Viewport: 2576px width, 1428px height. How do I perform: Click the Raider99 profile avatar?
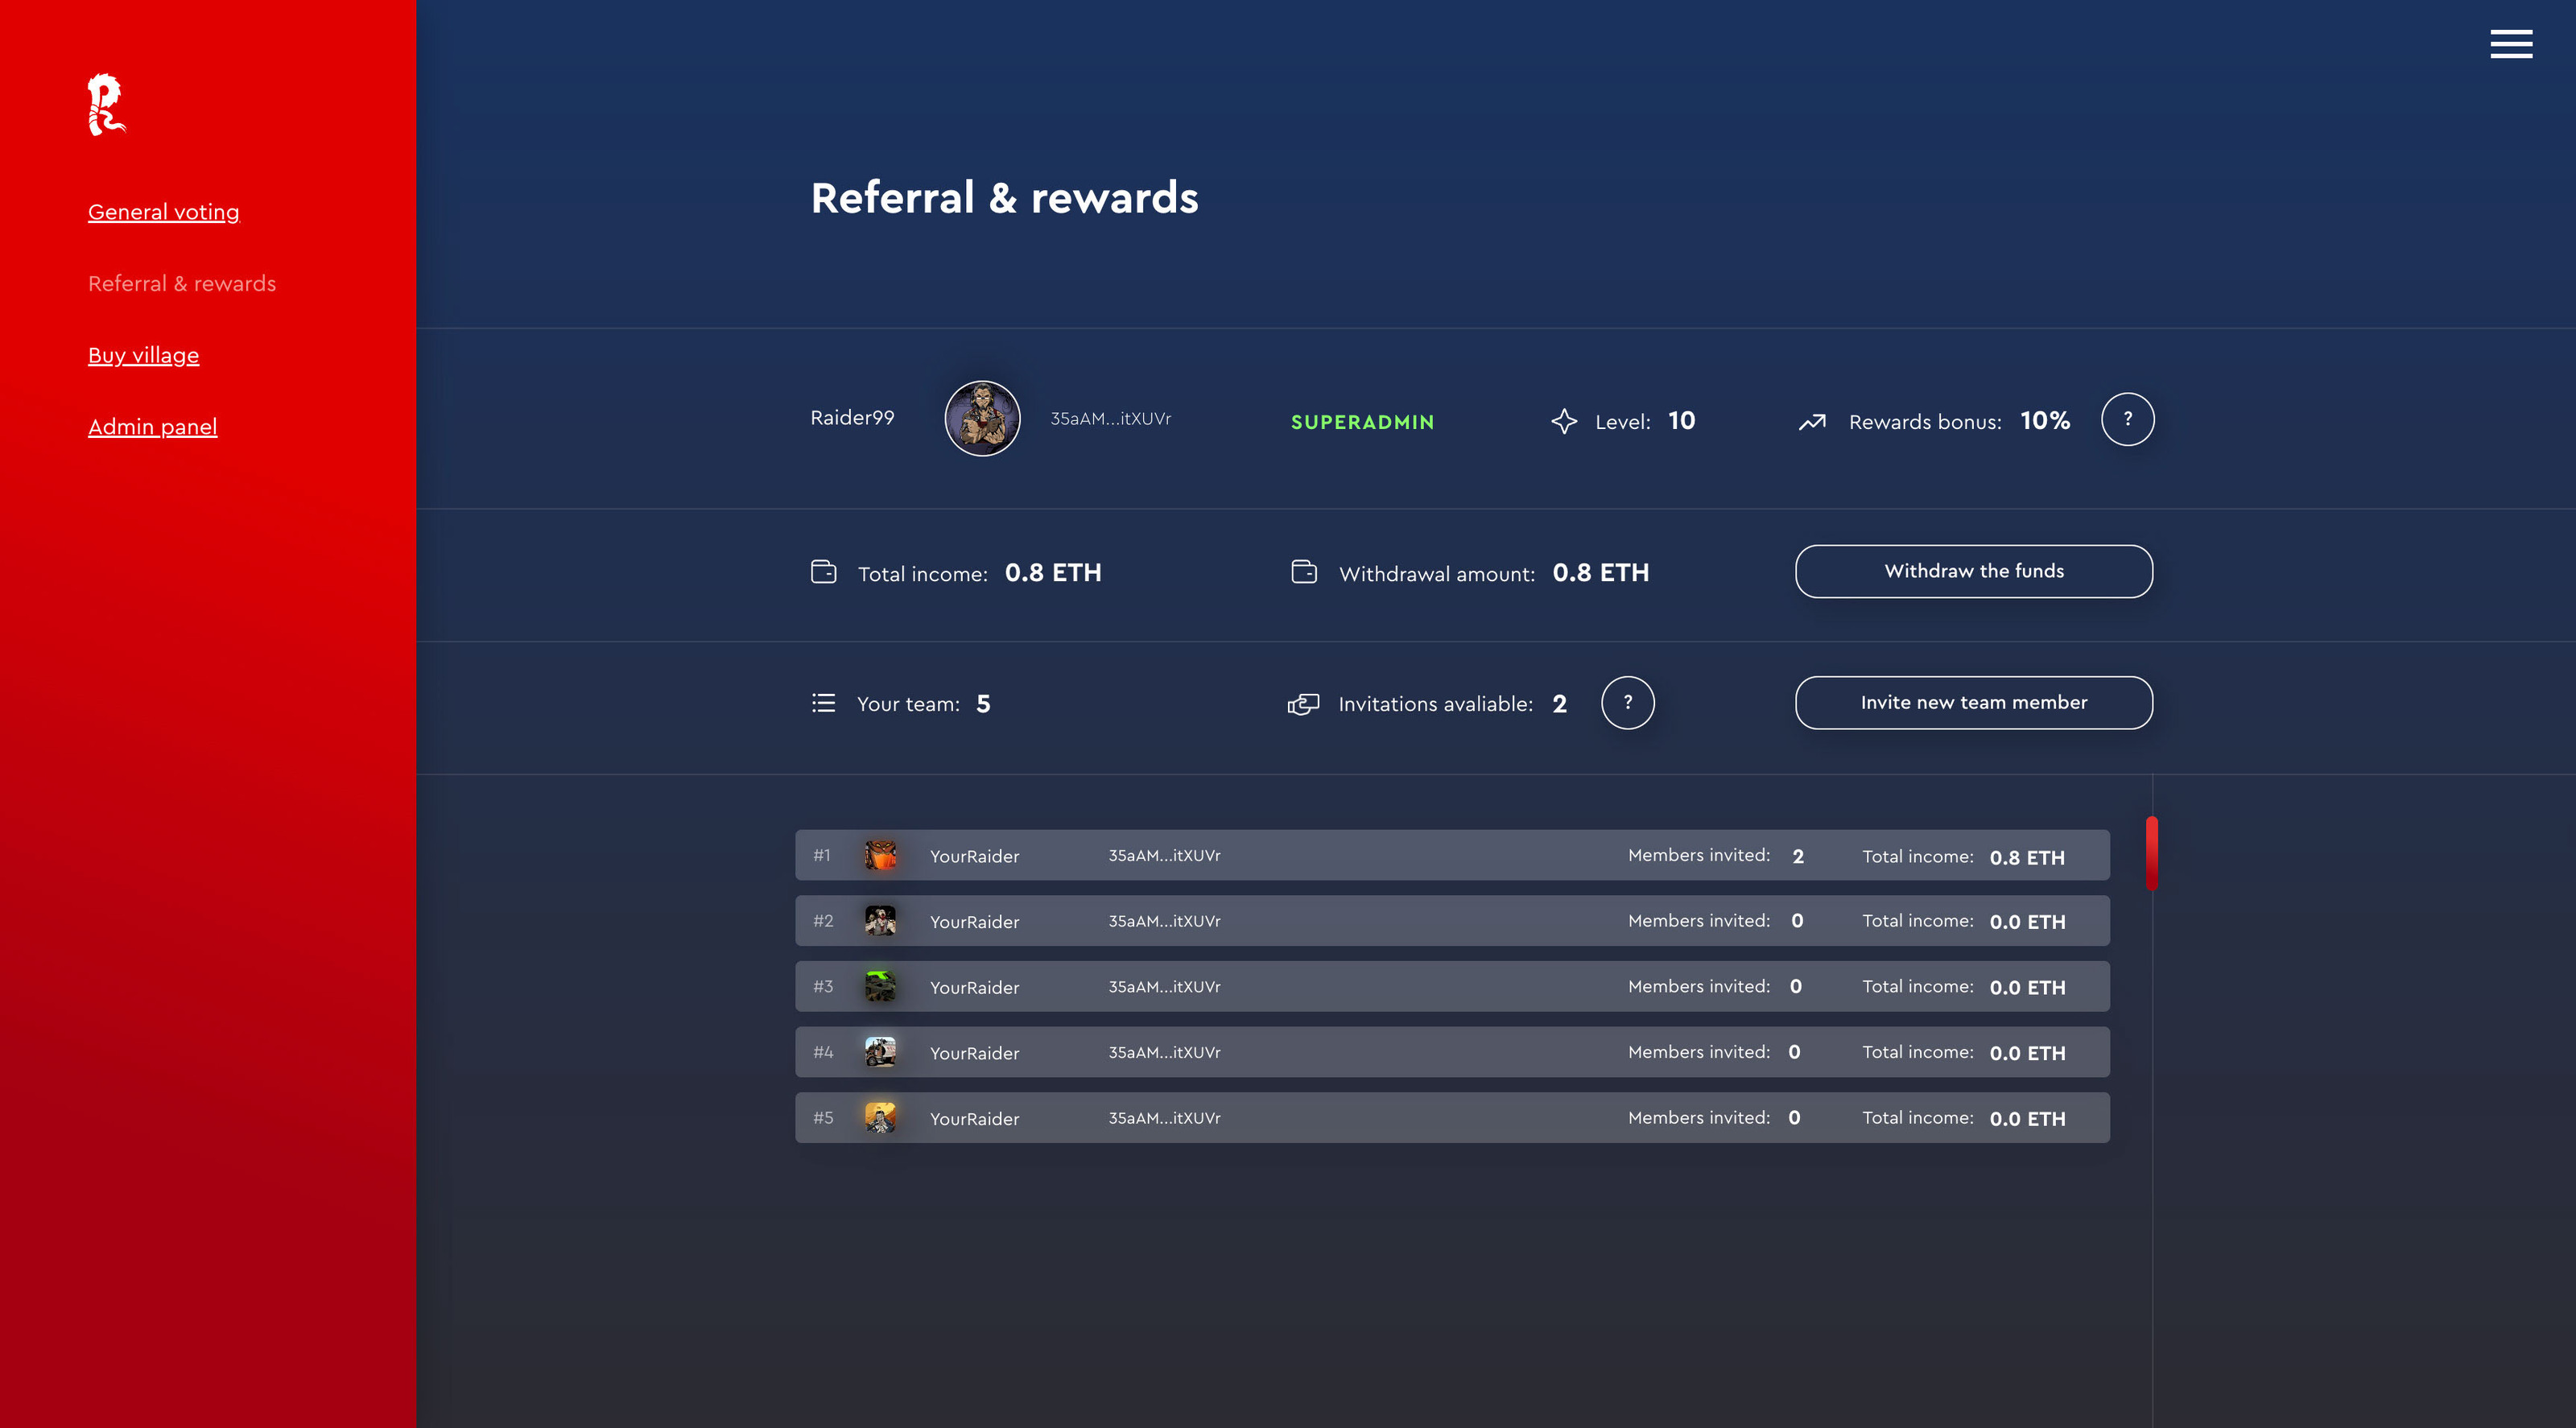point(982,419)
